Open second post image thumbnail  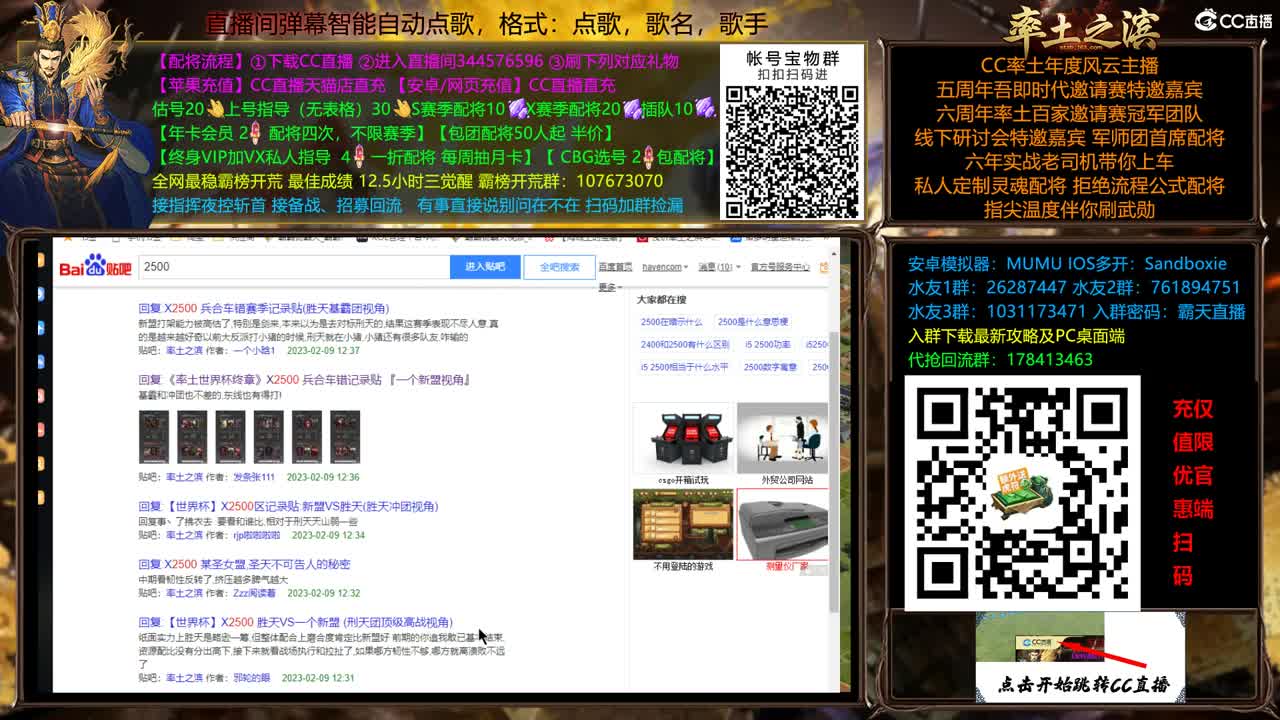192,437
